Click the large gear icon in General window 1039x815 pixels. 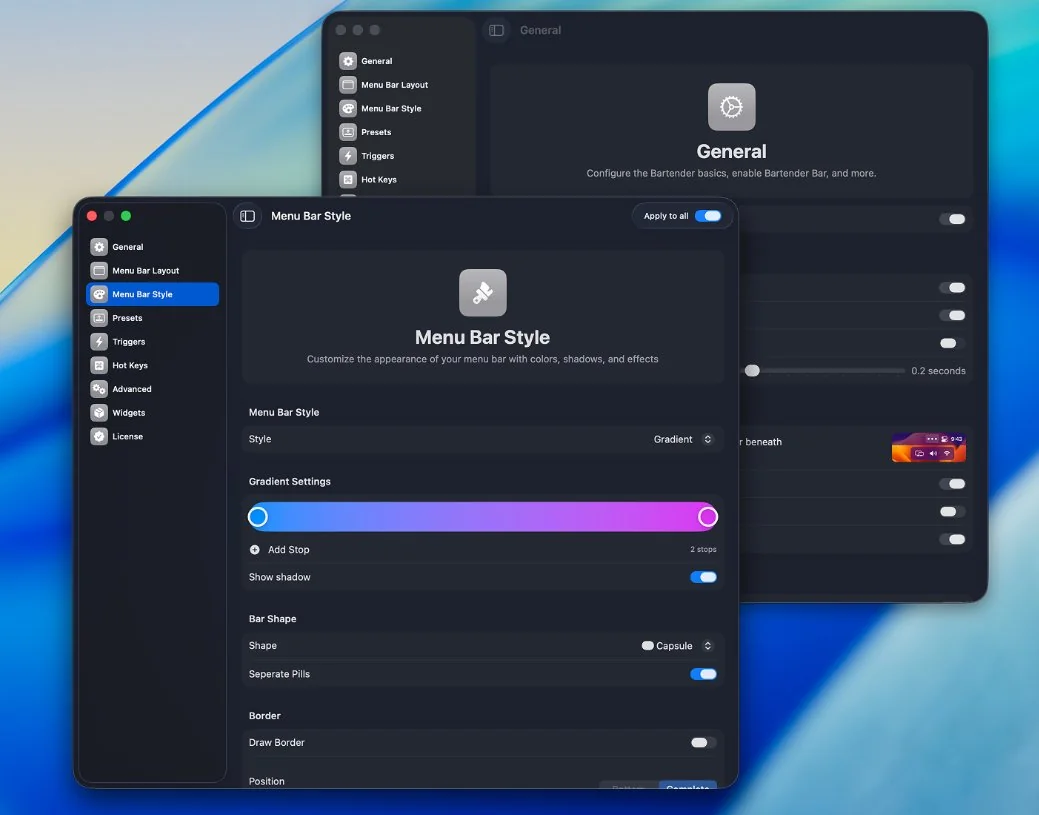pyautogui.click(x=732, y=107)
